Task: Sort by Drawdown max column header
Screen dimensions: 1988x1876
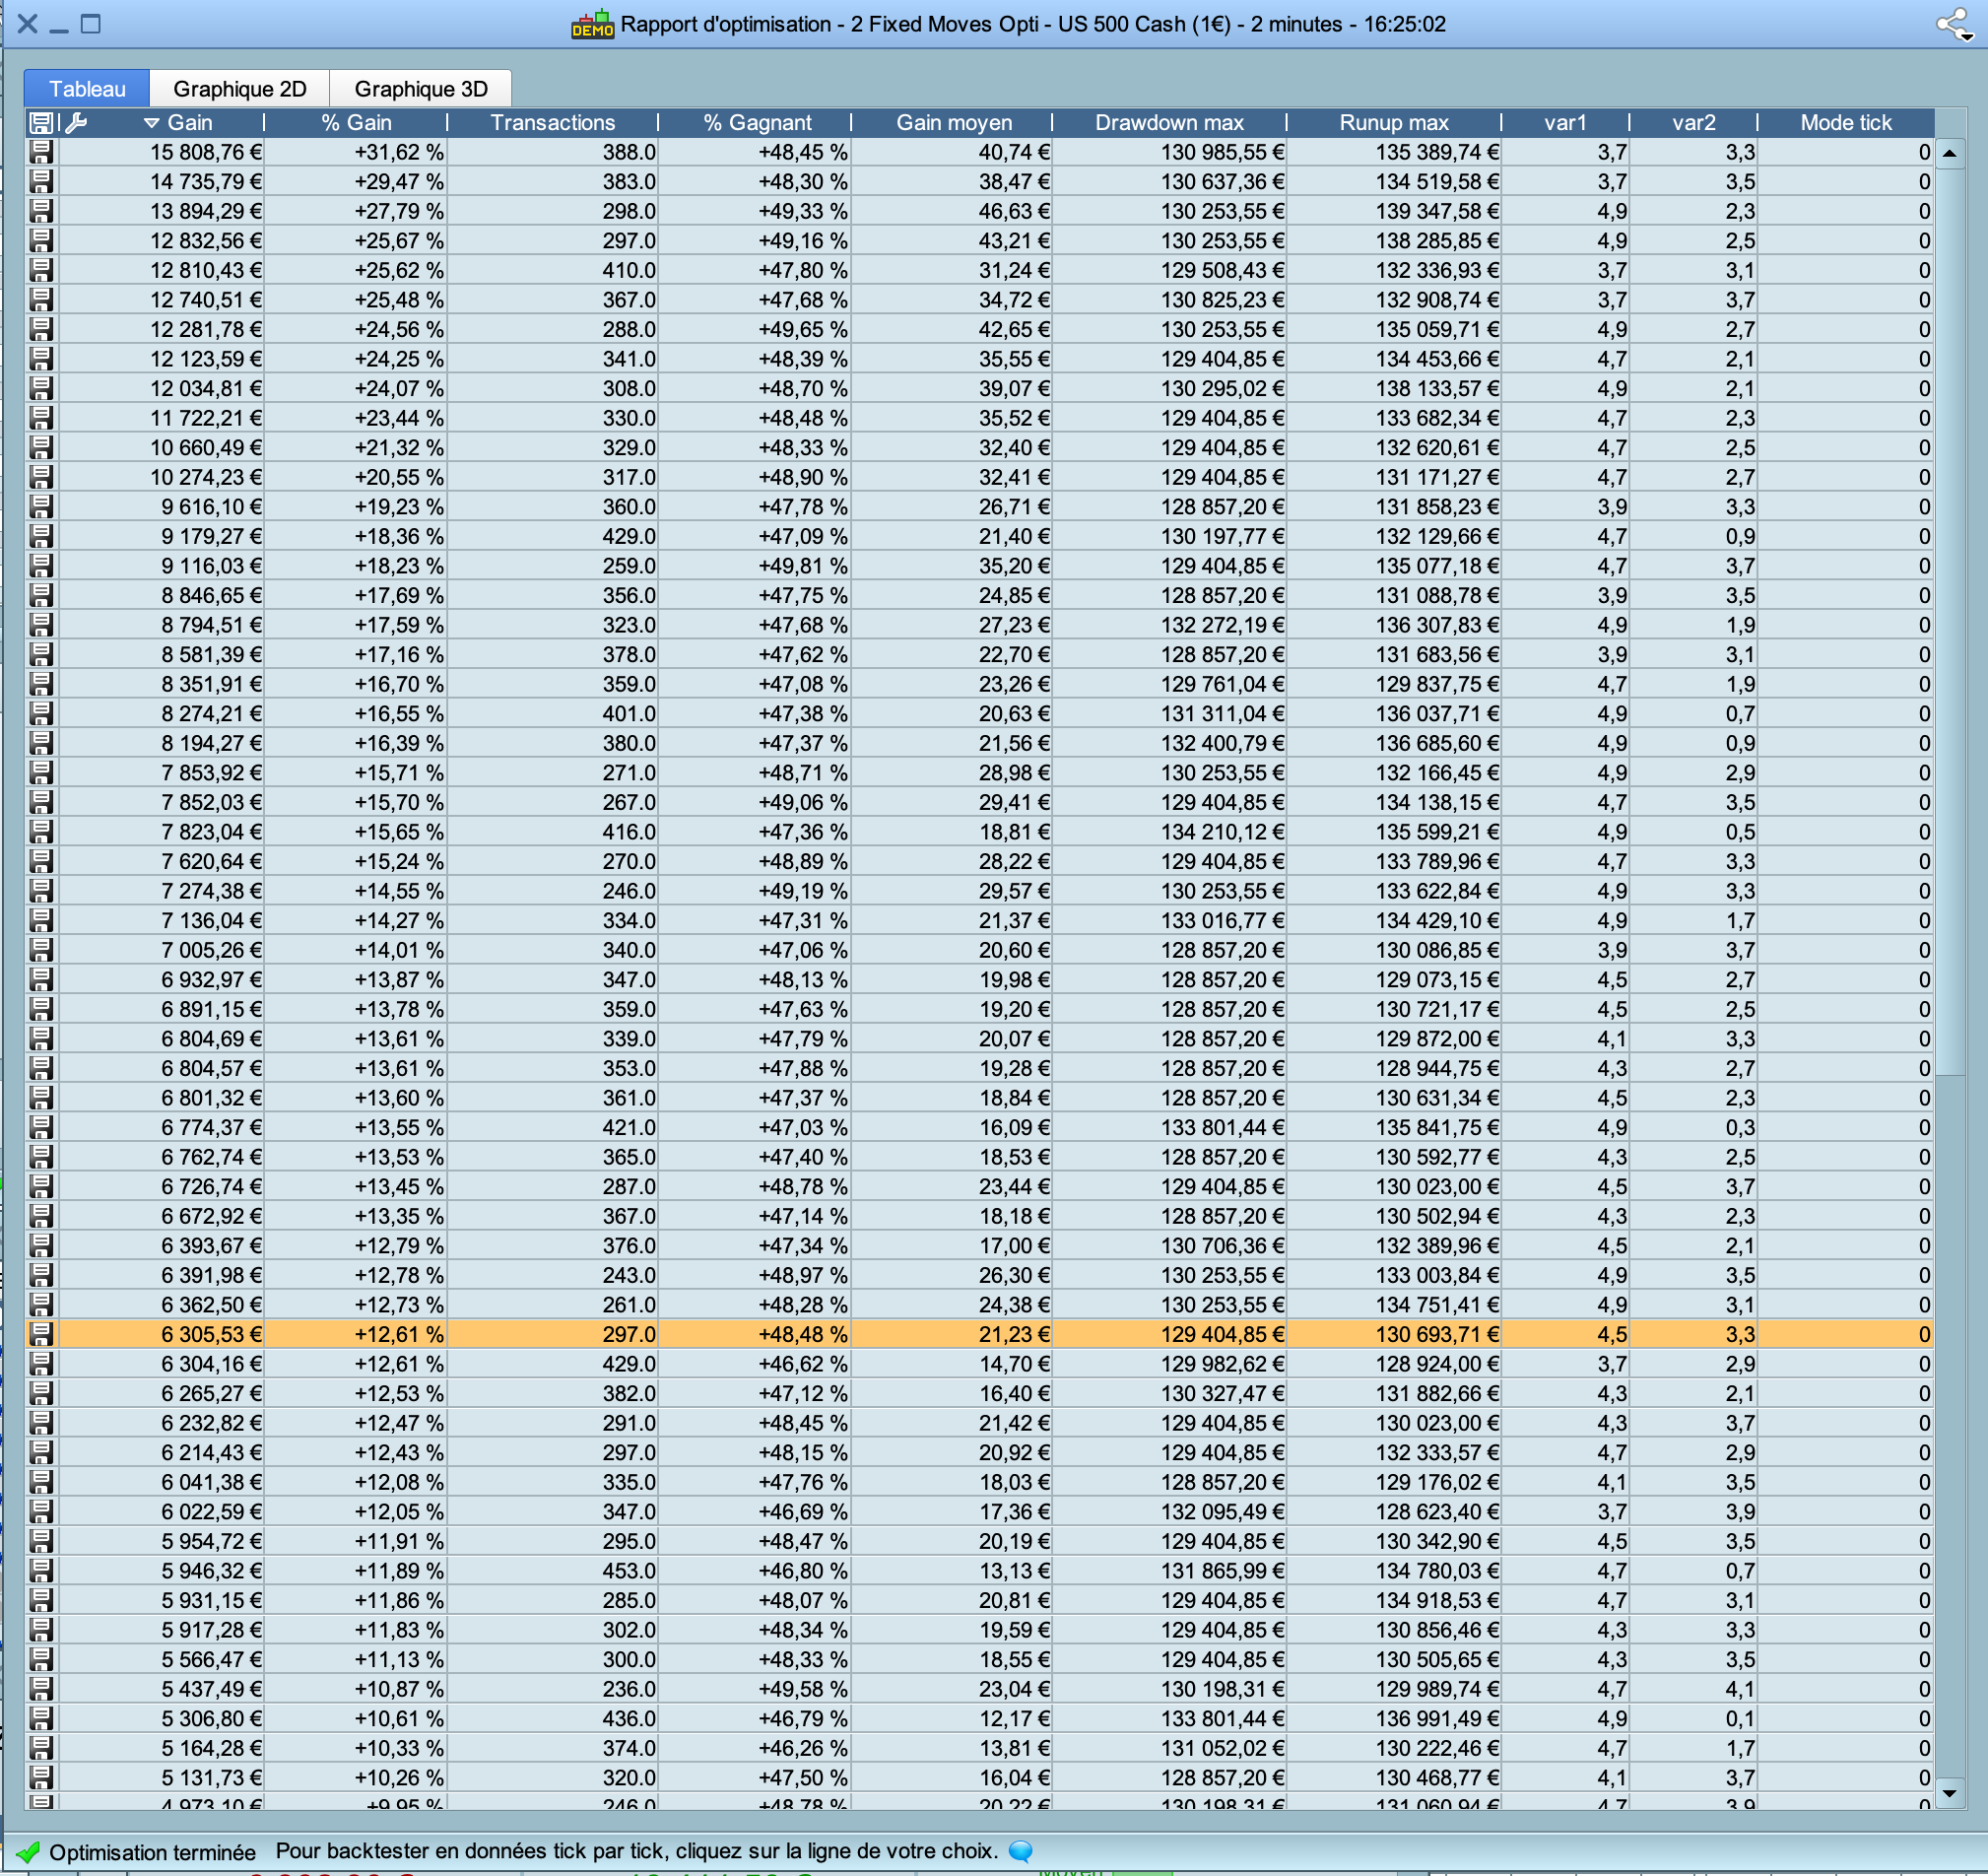Action: (1168, 123)
